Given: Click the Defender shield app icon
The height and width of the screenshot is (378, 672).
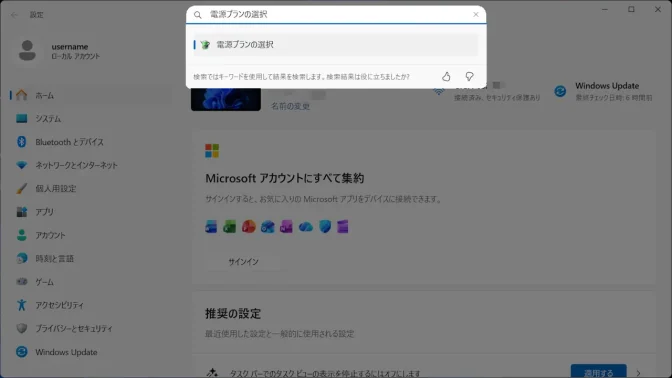Looking at the screenshot, I should click(325, 227).
